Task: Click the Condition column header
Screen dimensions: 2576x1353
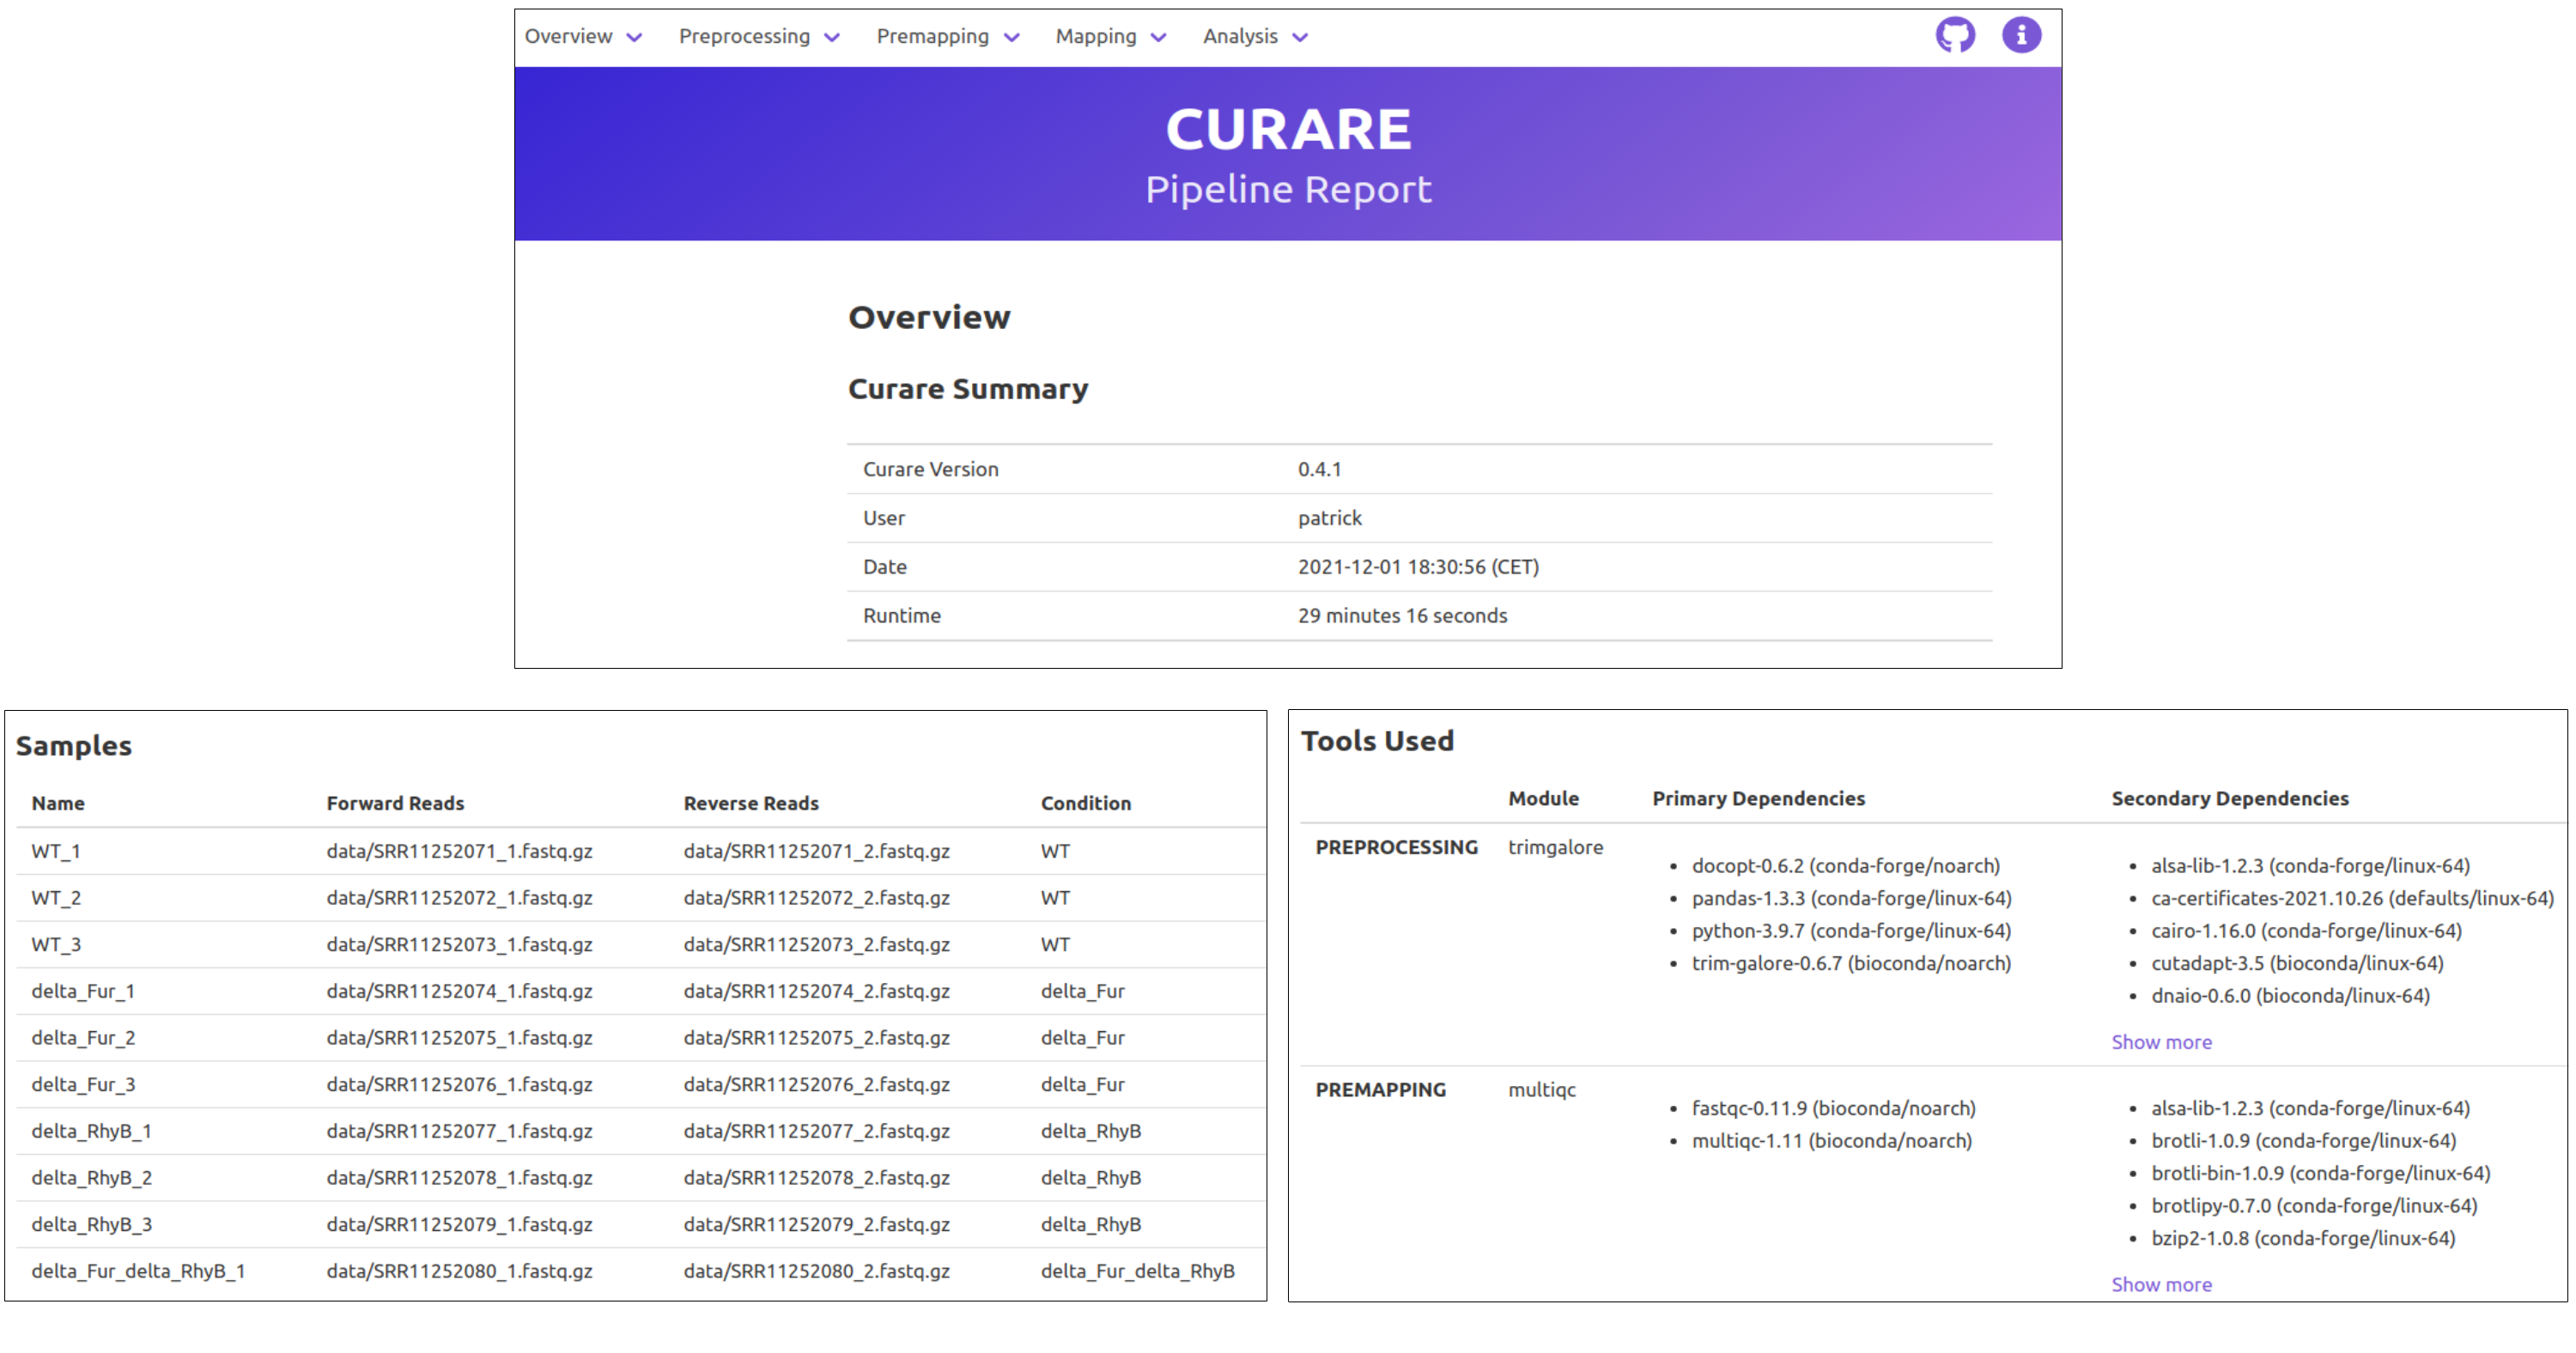Action: click(1085, 803)
